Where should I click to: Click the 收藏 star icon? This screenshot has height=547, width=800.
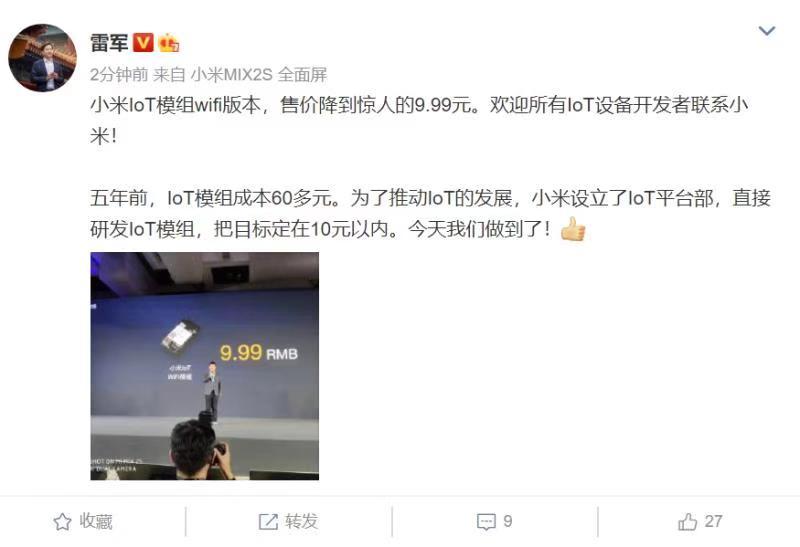coord(63,521)
